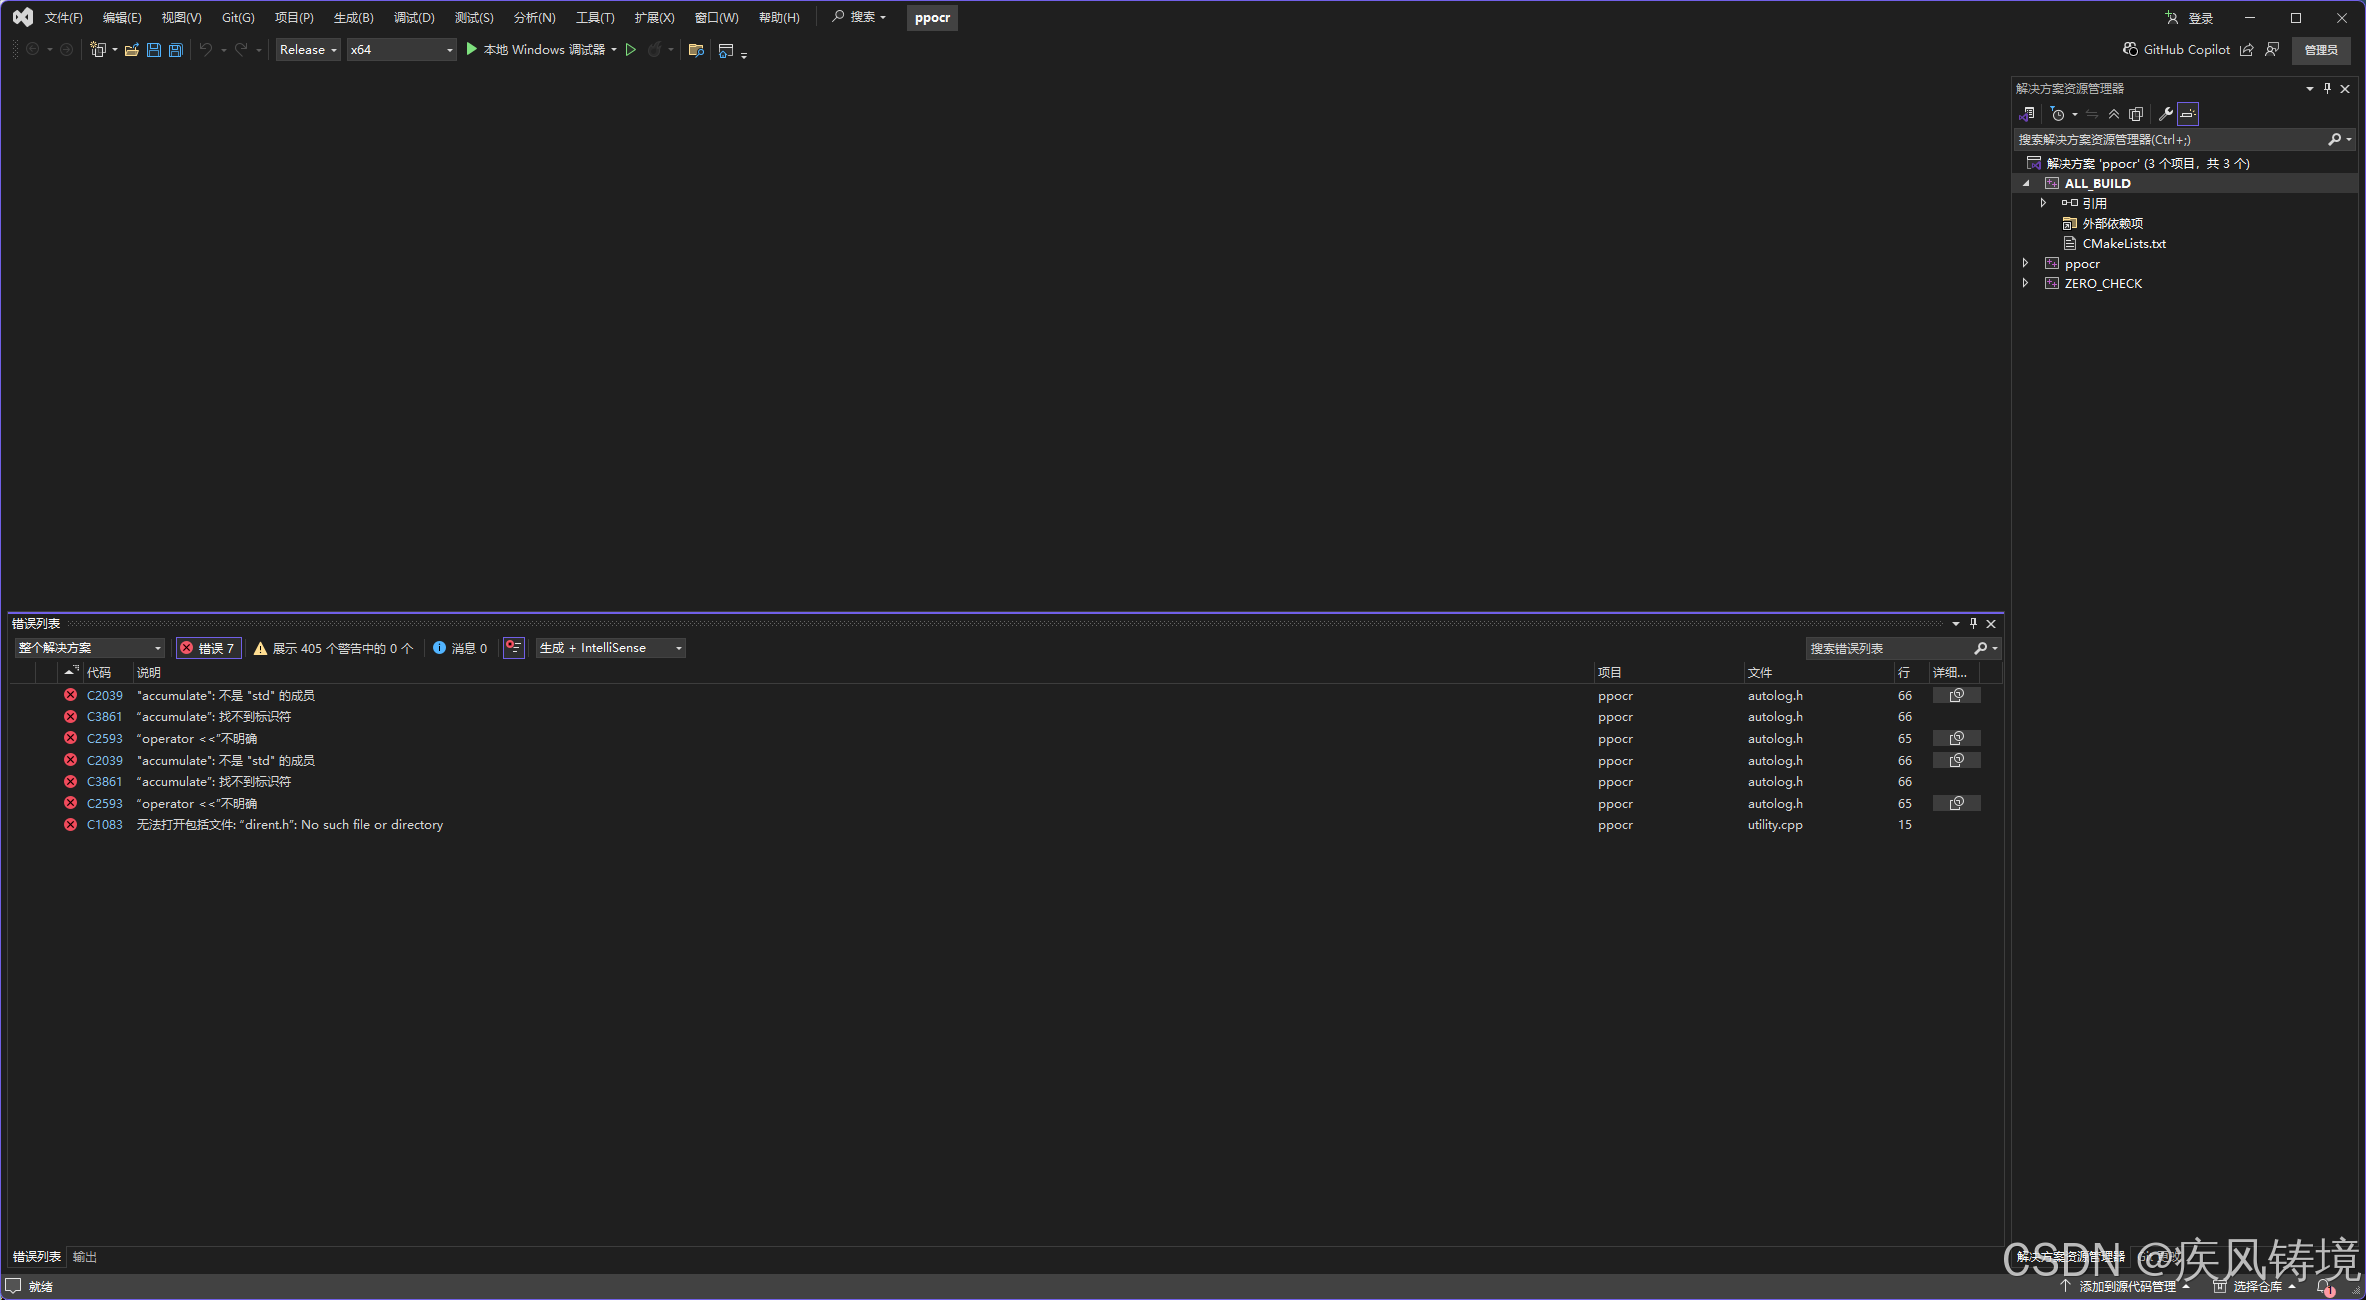Open the Release configuration dropdown
Image resolution: width=2366 pixels, height=1300 pixels.
(307, 50)
